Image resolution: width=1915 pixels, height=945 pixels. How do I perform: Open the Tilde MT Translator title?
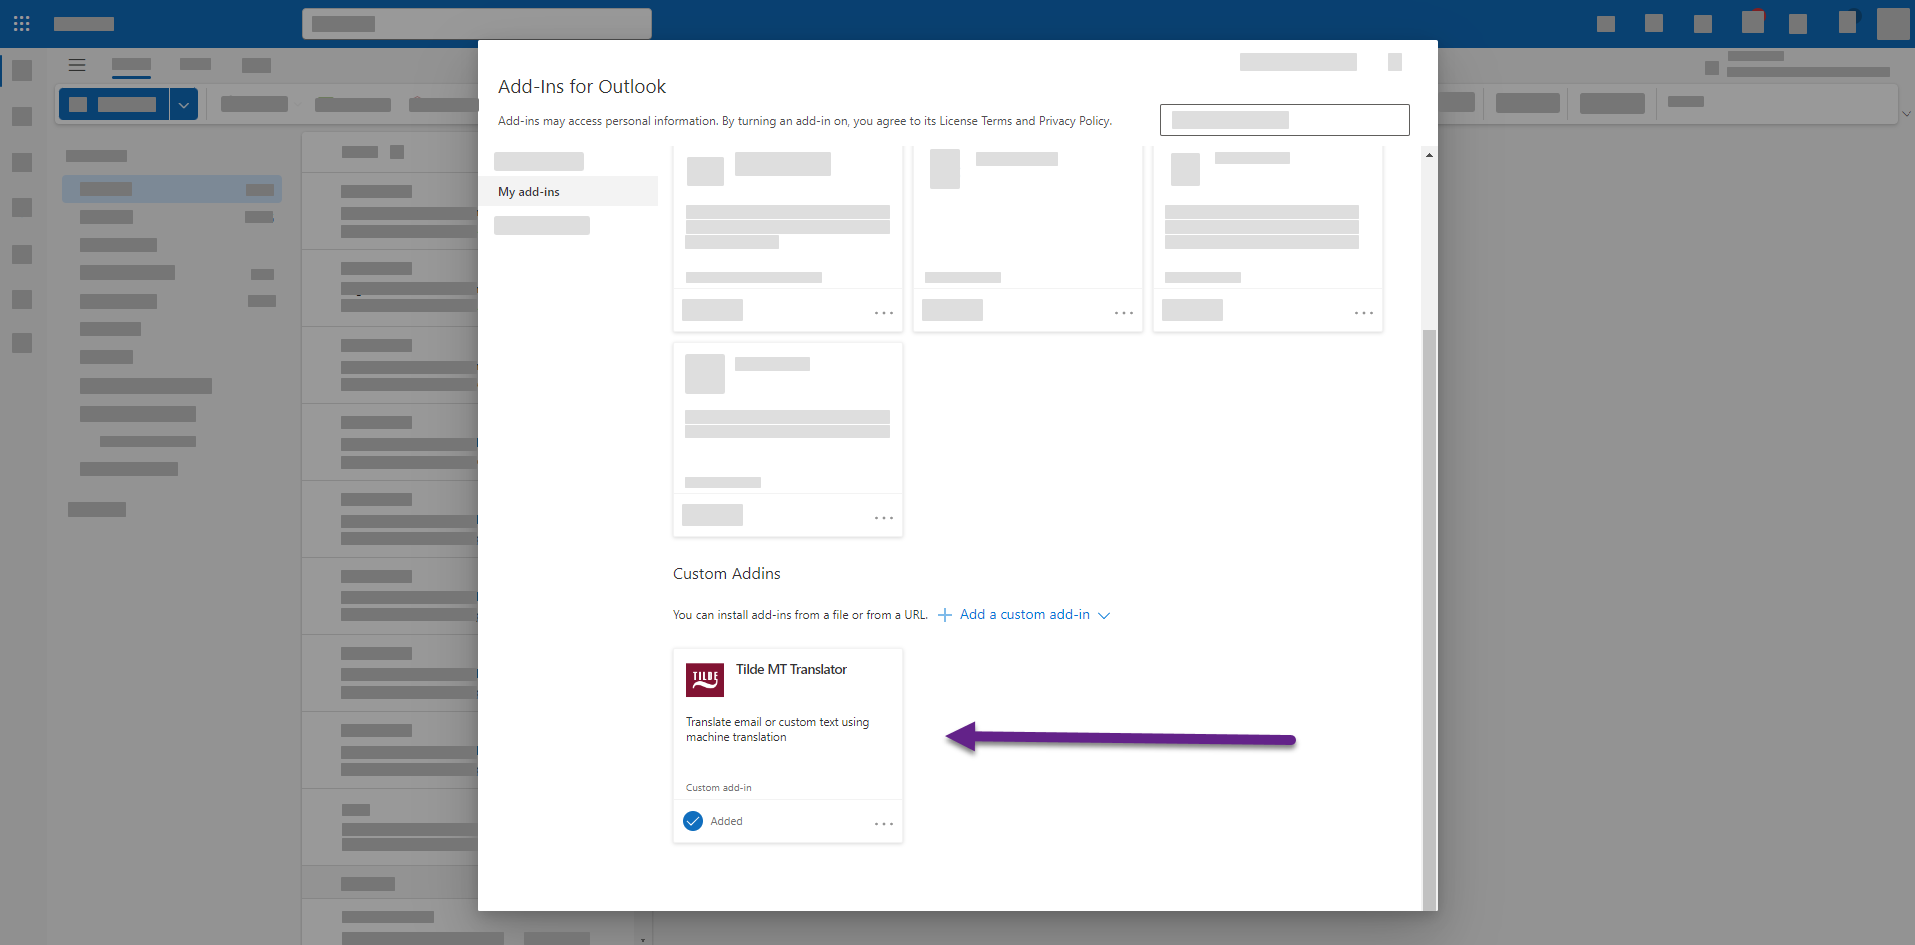(791, 670)
